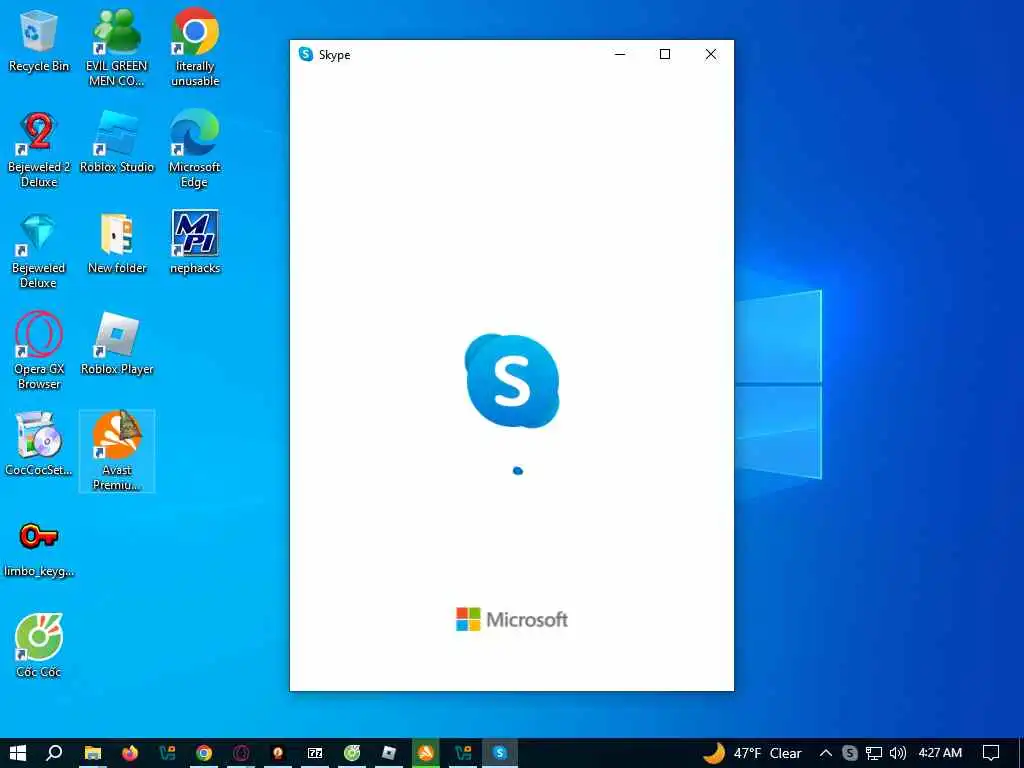This screenshot has width=1024, height=768.
Task: Close the Skype window
Action: coord(711,54)
